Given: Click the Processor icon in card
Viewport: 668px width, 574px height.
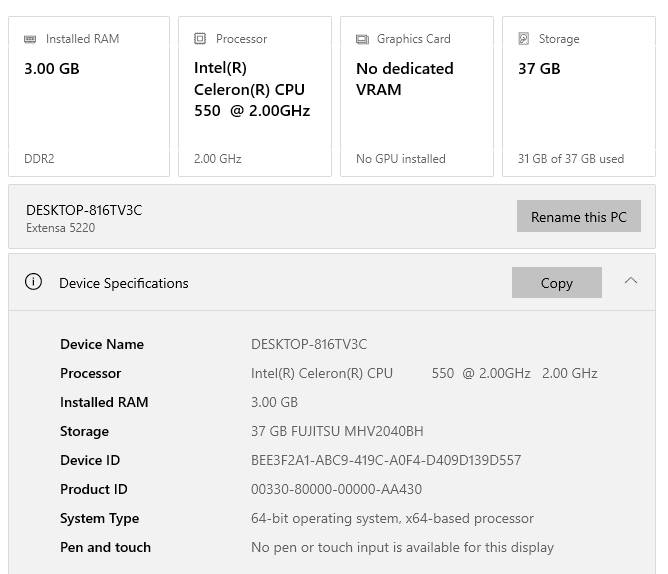Looking at the screenshot, I should point(200,39).
